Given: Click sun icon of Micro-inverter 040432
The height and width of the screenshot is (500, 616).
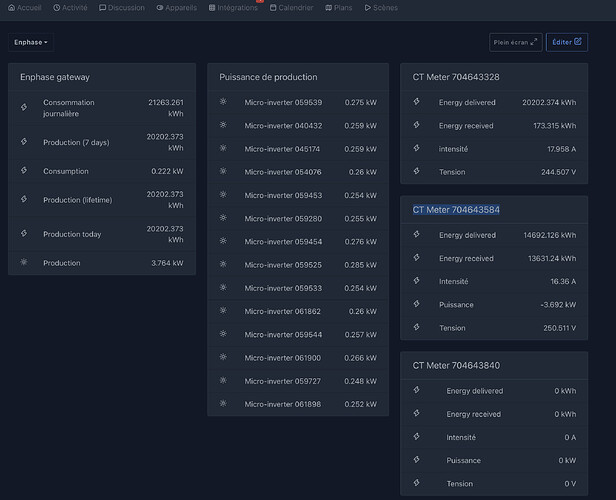Looking at the screenshot, I should pyautogui.click(x=223, y=125).
